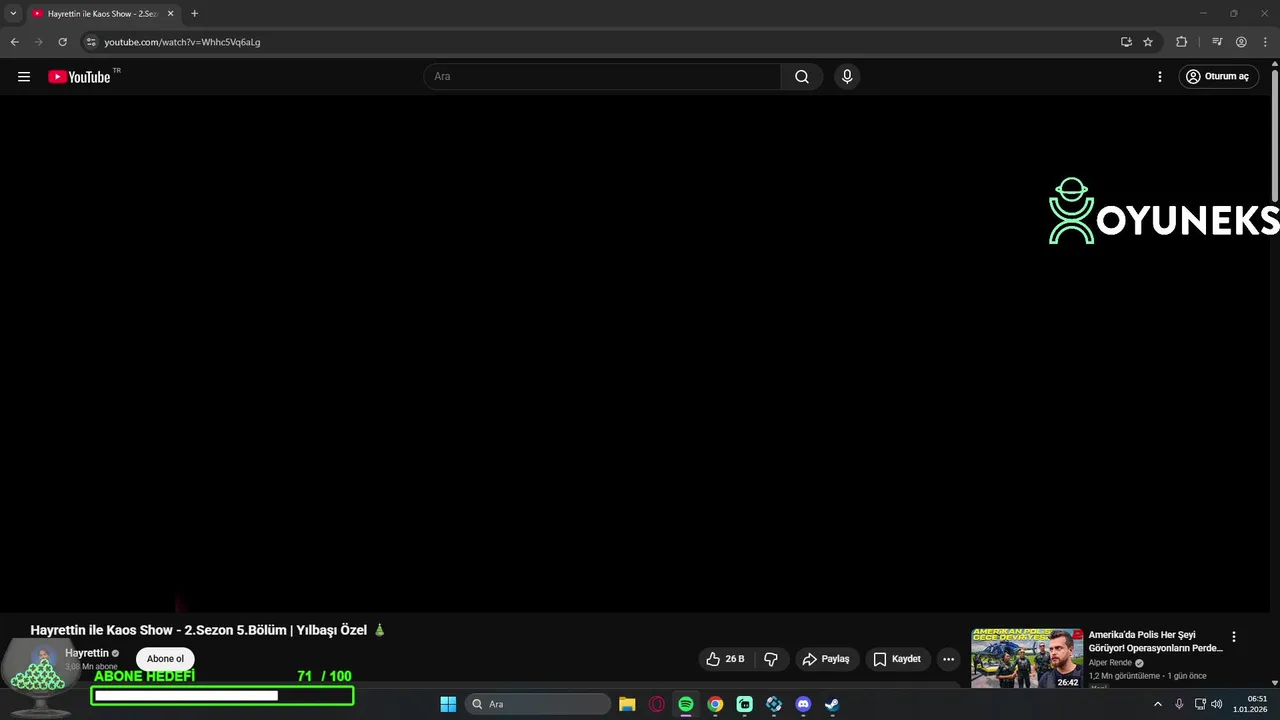The height and width of the screenshot is (720, 1280).
Task: Open options menu for Alper Rende video
Action: click(x=1233, y=637)
